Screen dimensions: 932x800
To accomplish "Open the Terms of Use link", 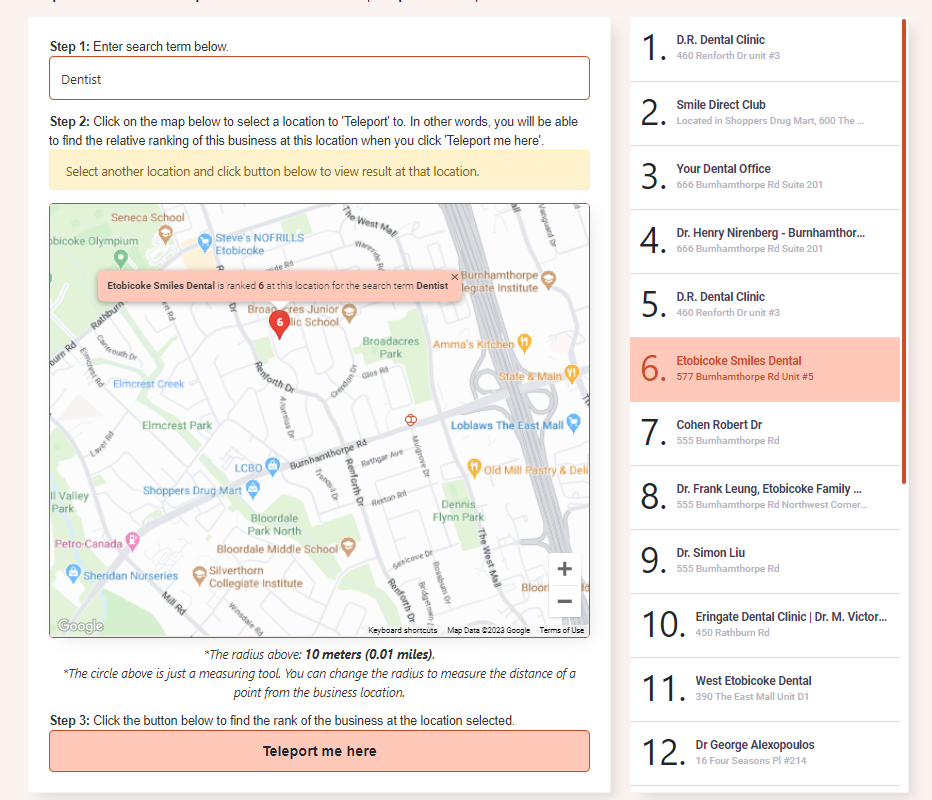I will [562, 630].
